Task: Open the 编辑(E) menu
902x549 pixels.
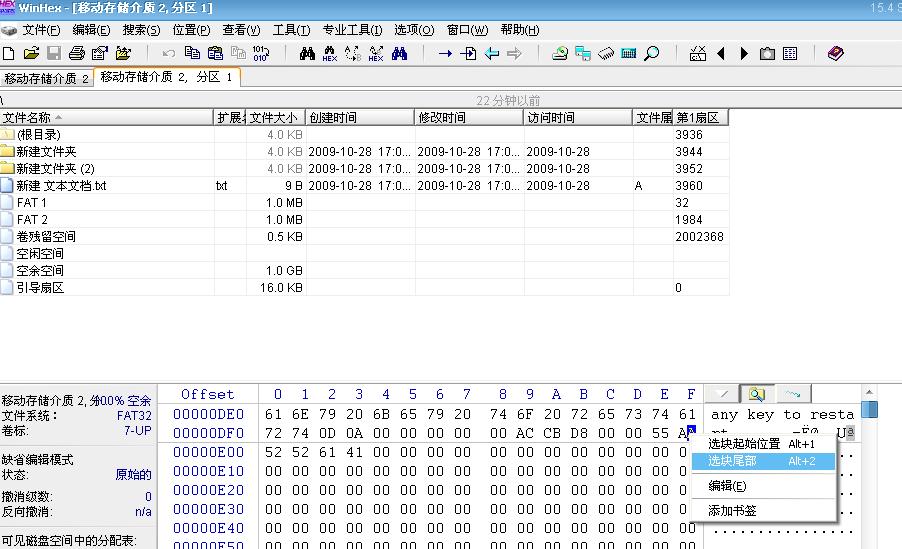Action: point(91,30)
